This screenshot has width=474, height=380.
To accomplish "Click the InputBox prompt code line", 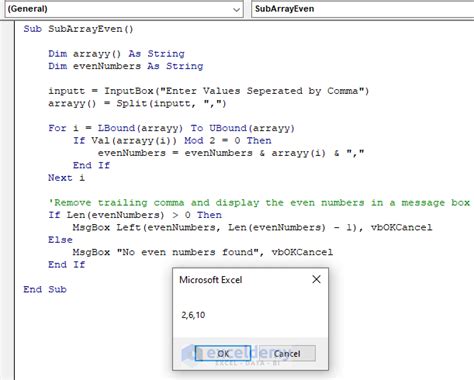I will click(209, 91).
